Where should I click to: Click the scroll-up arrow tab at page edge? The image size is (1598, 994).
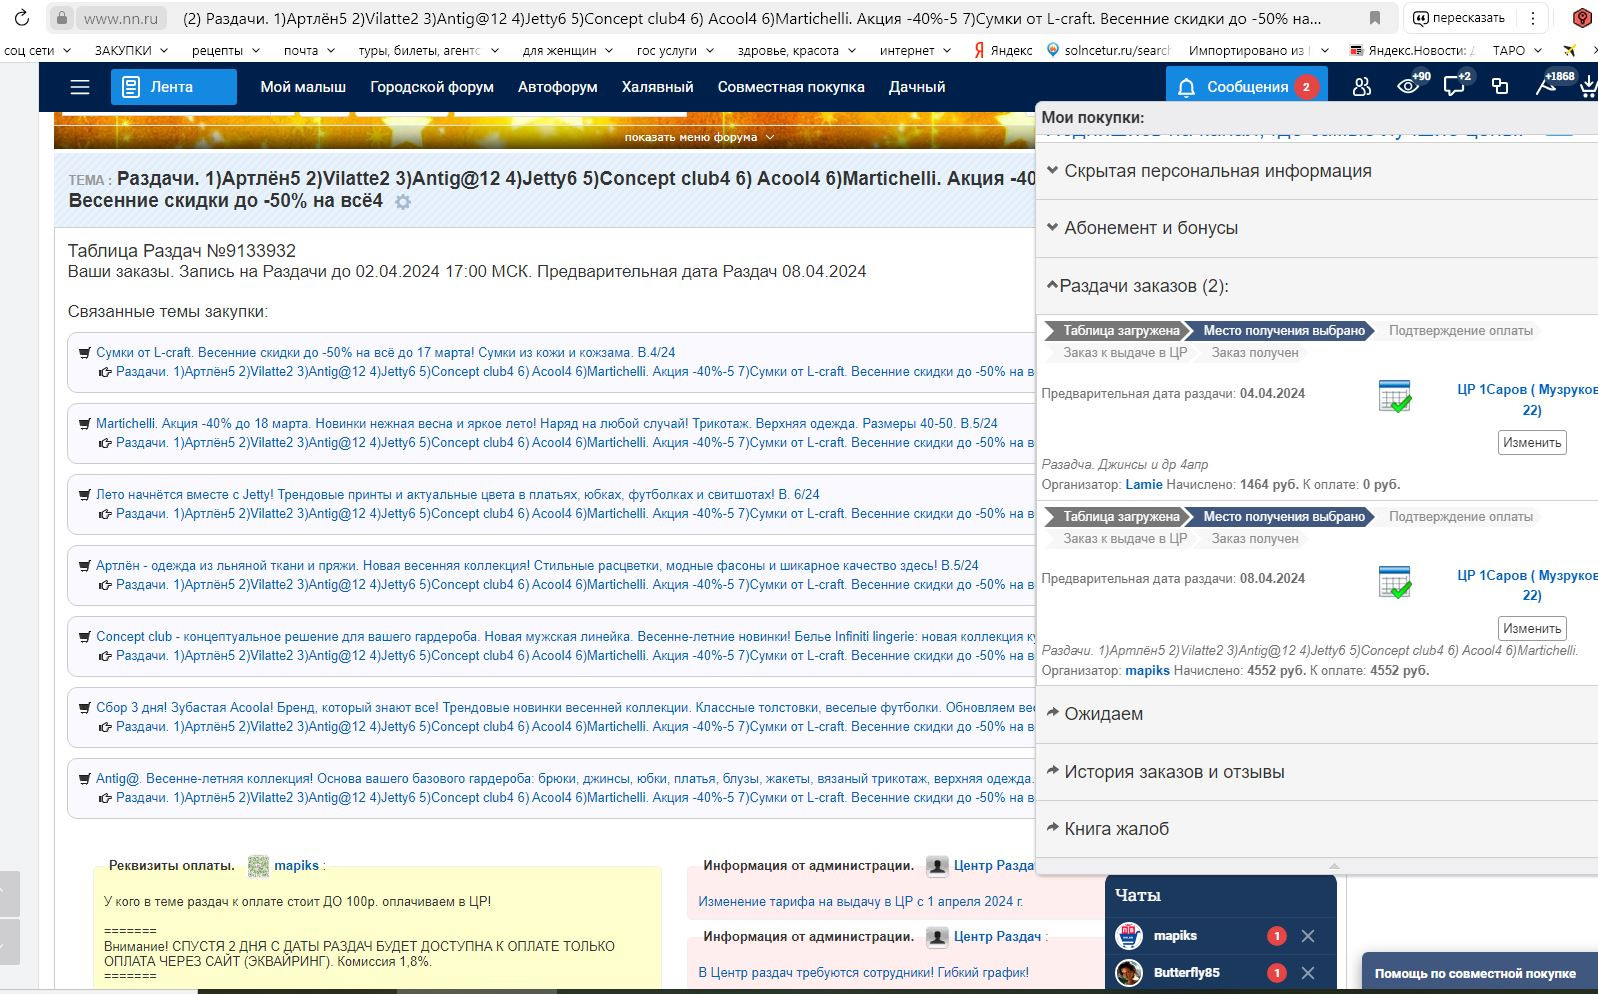click(x=9, y=893)
